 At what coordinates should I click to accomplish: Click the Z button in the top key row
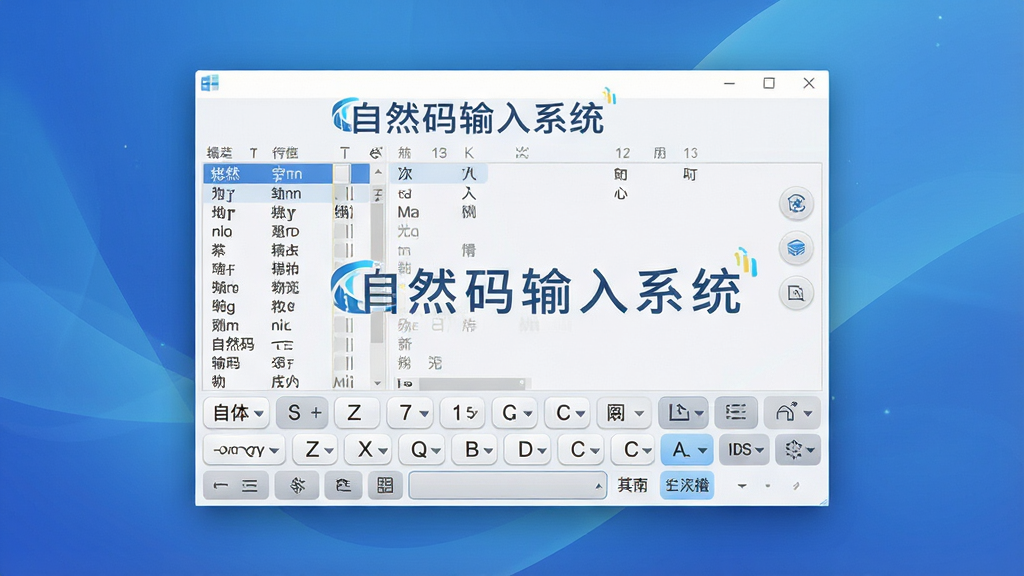pos(357,413)
